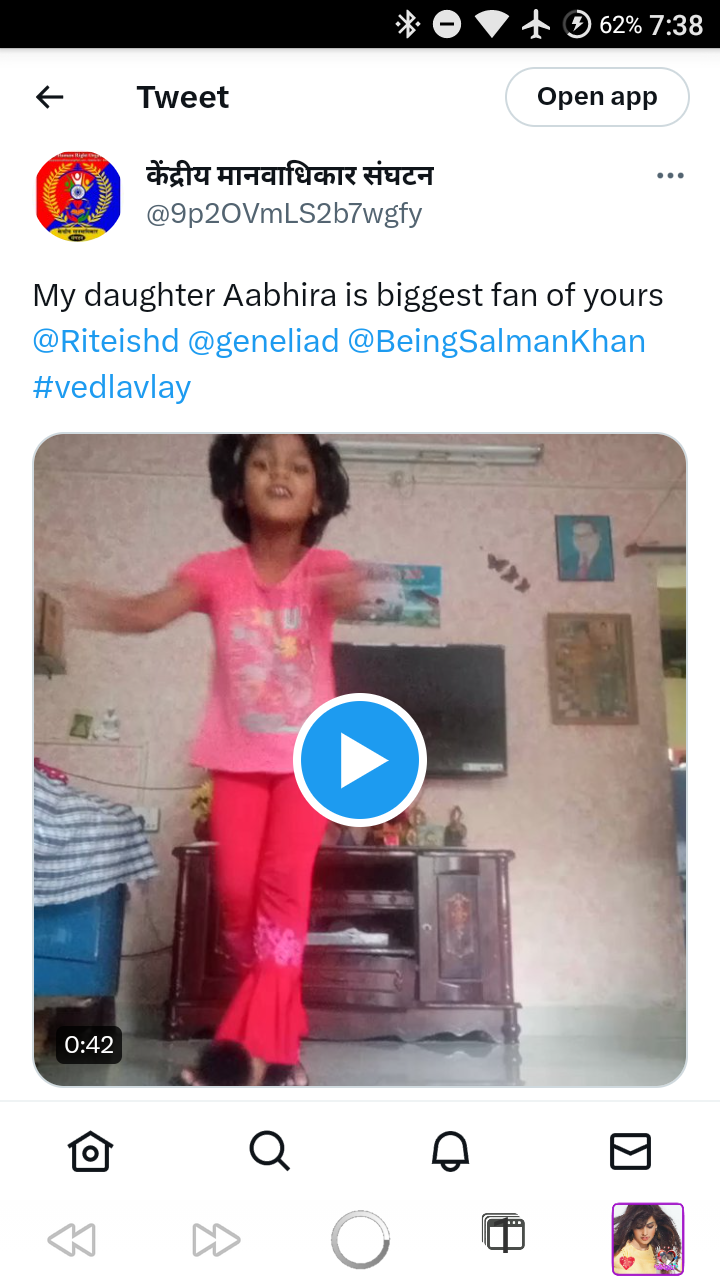The height and width of the screenshot is (1280, 720).
Task: Play the video with the blue play button
Action: [x=360, y=760]
